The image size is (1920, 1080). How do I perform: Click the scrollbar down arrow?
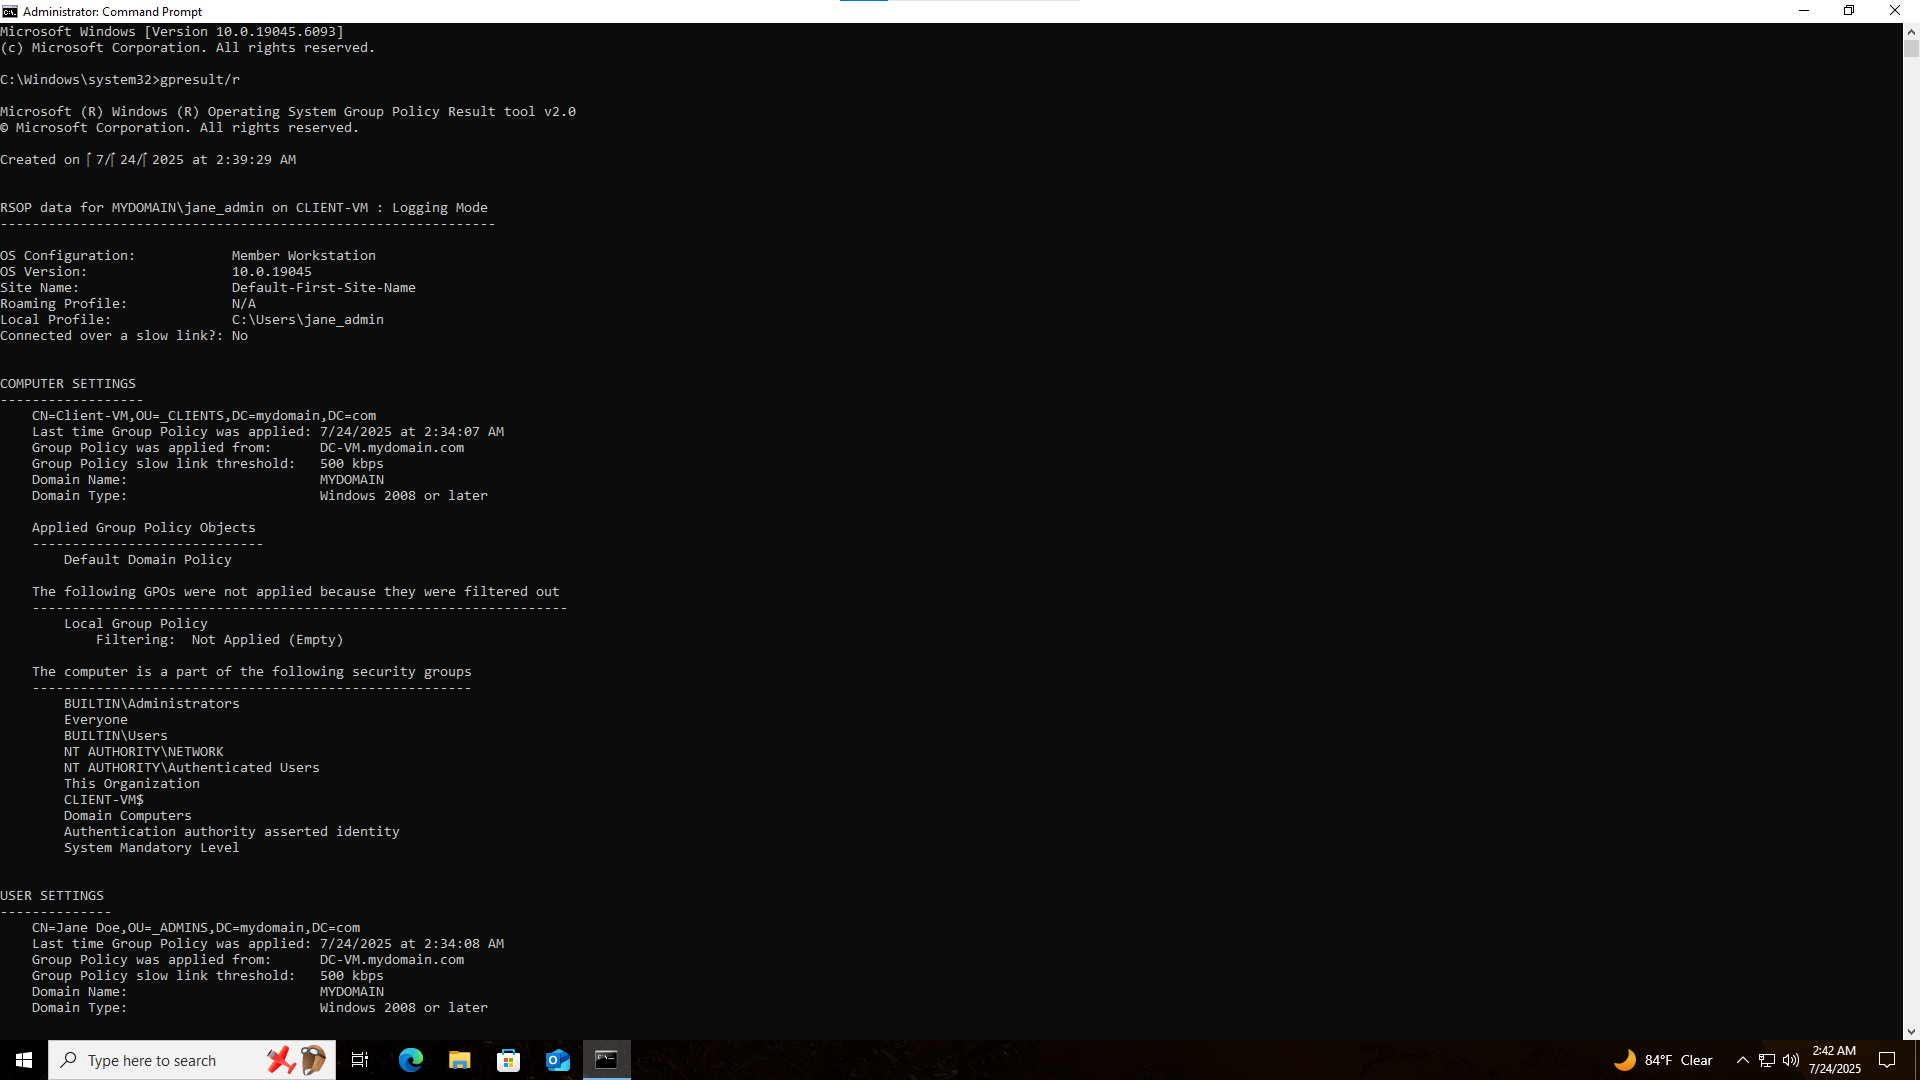pos(1911,1032)
